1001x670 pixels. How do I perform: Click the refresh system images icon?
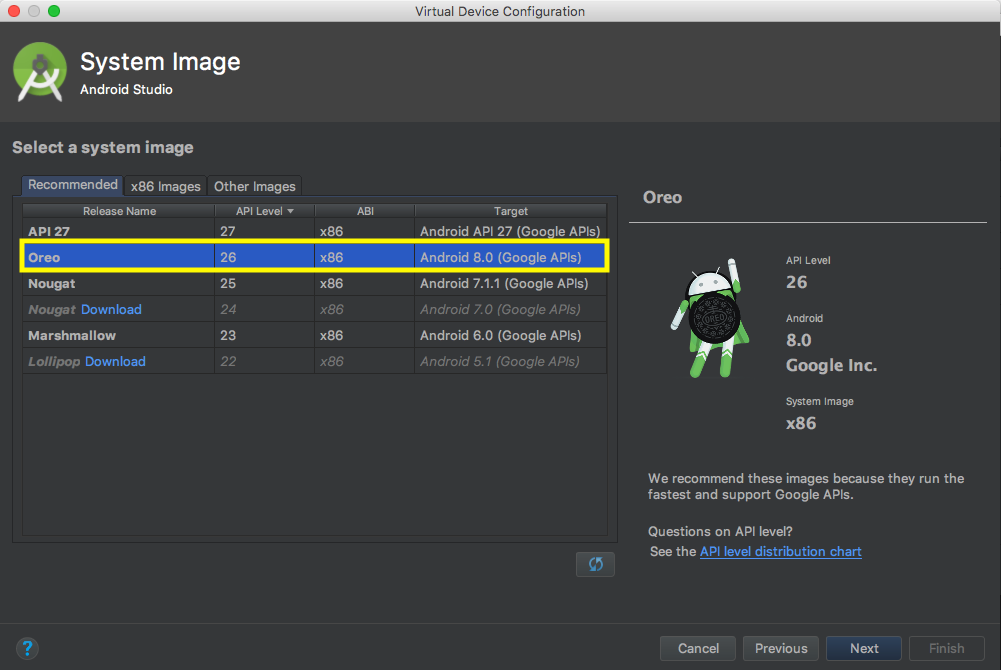coord(595,564)
